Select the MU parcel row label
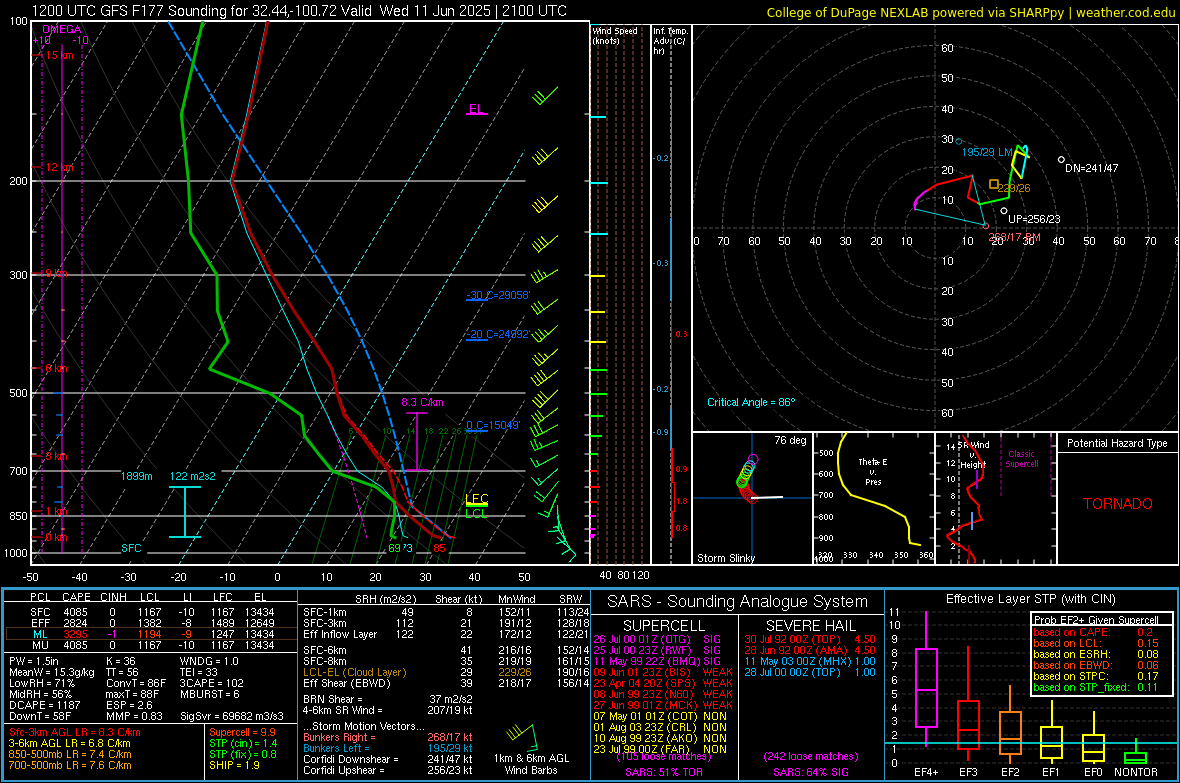The width and height of the screenshot is (1180, 783). tap(40, 645)
